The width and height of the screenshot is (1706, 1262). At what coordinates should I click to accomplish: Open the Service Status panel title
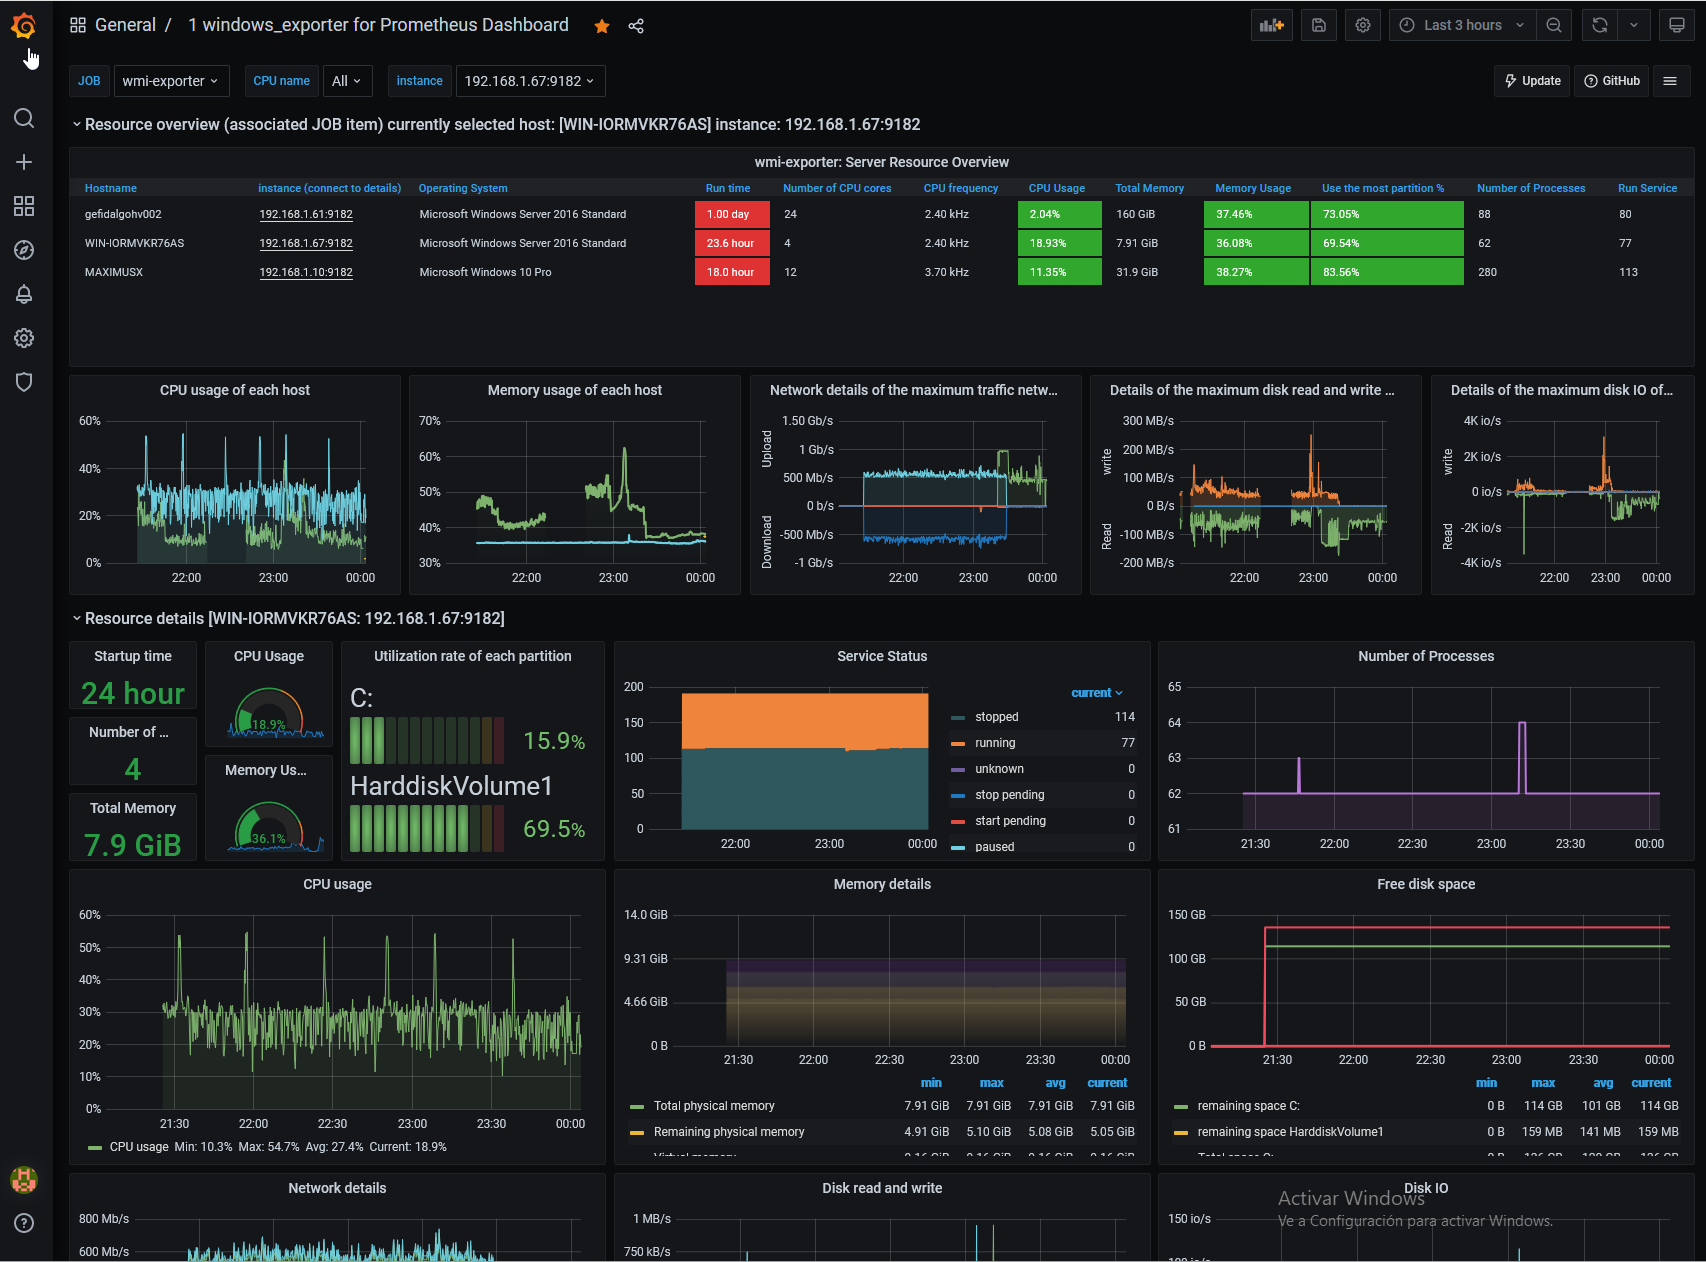click(882, 656)
